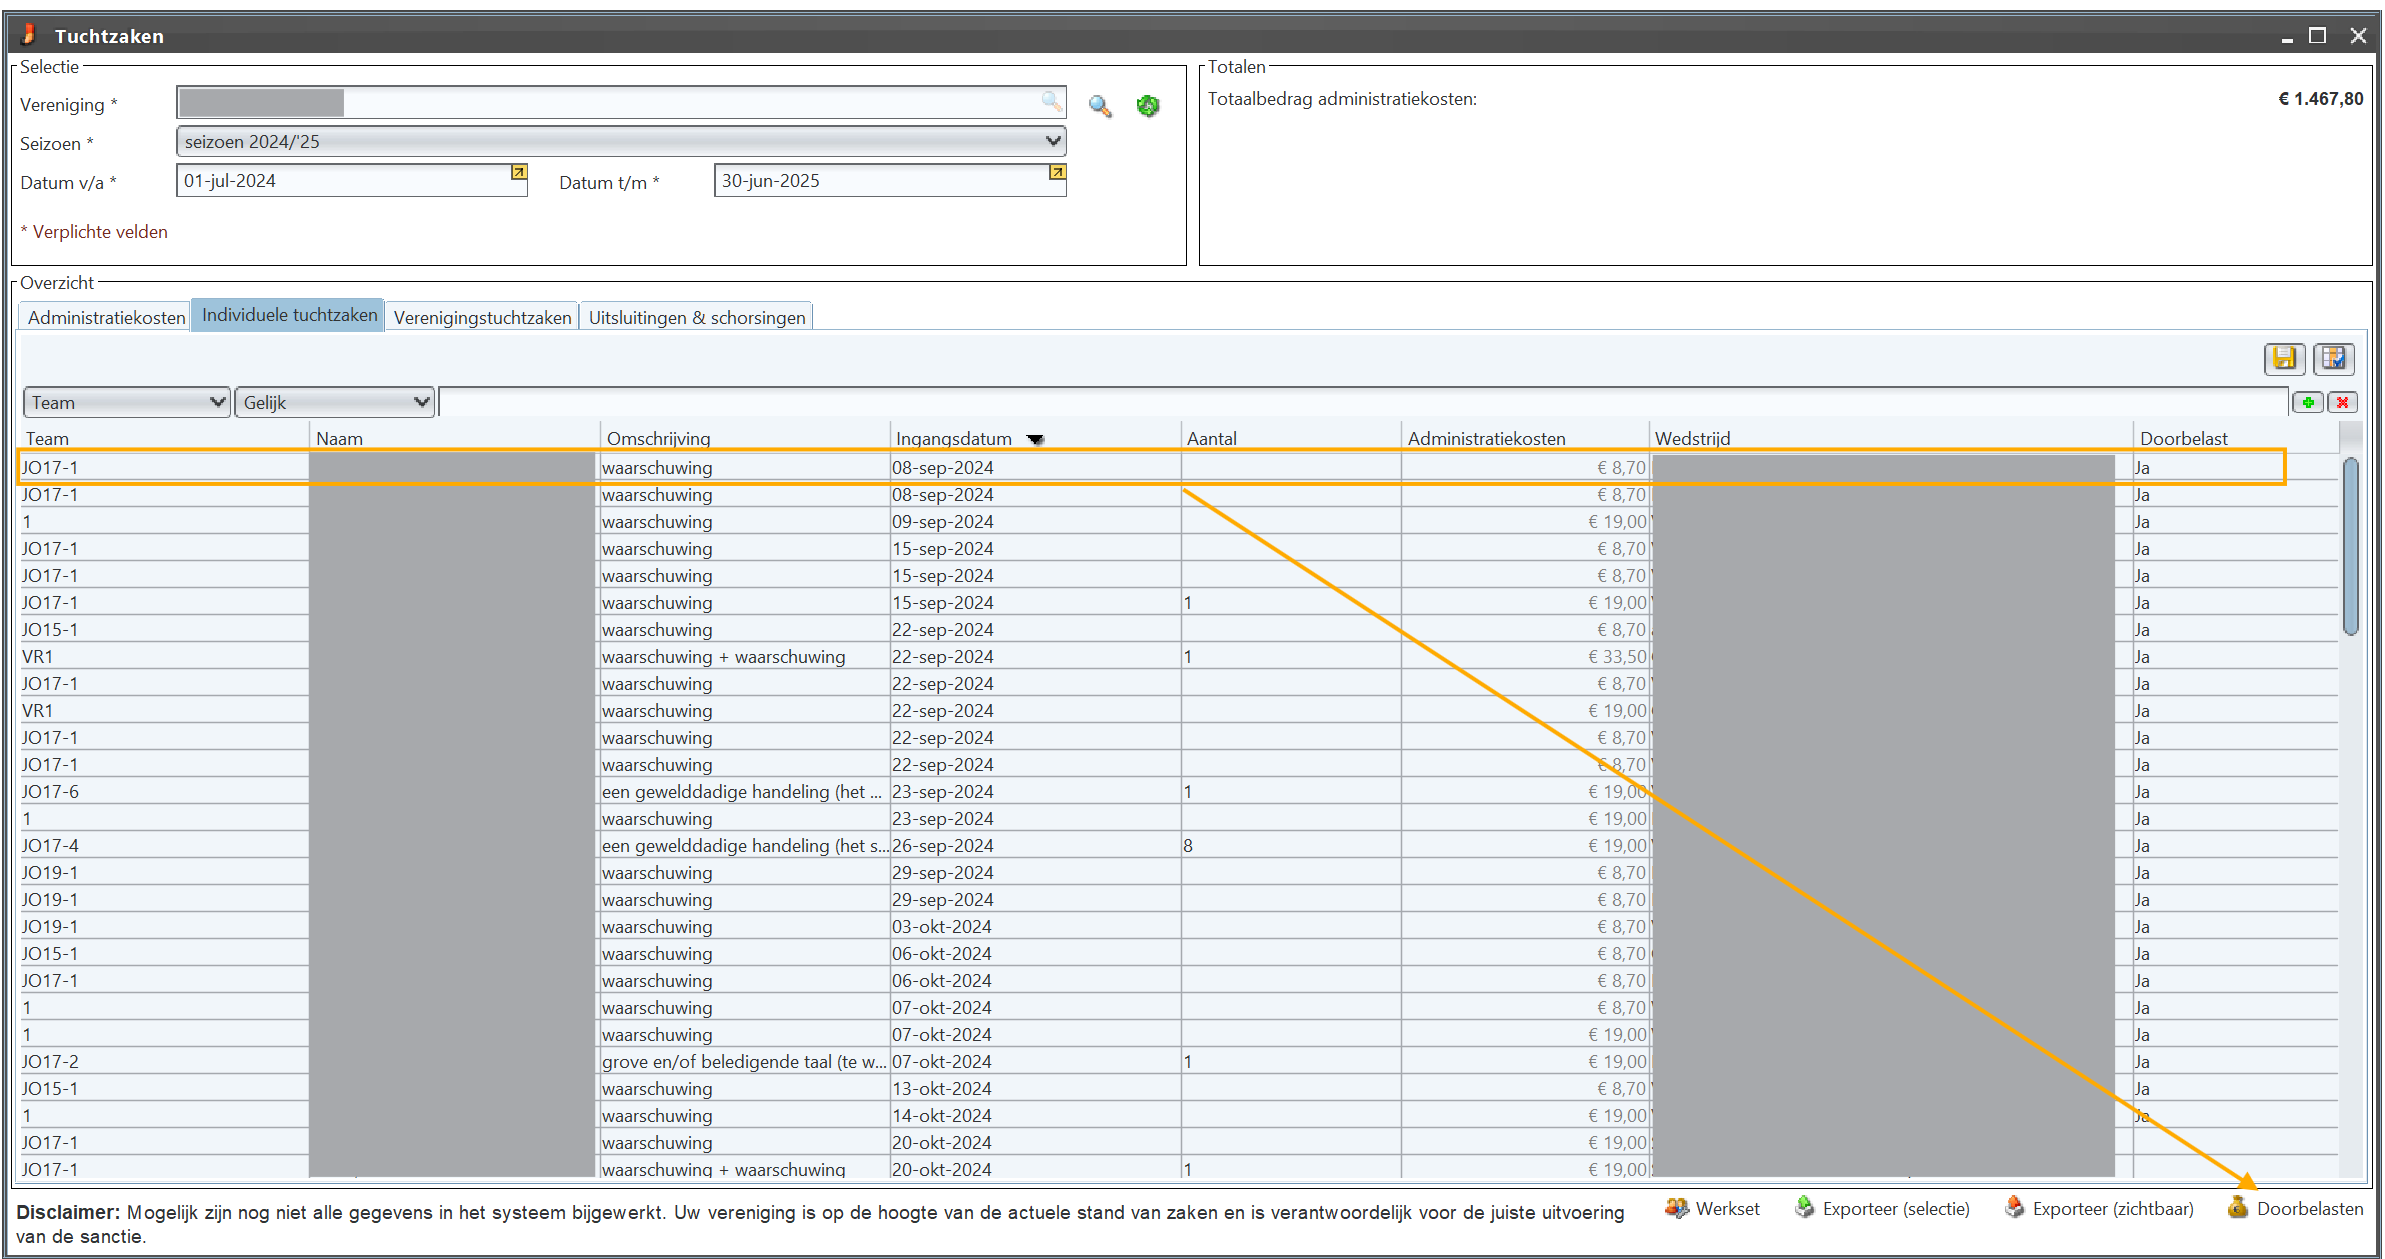Viewport: 2385px width, 1259px height.
Task: Switch to Administratiekosten tab
Action: coord(106,317)
